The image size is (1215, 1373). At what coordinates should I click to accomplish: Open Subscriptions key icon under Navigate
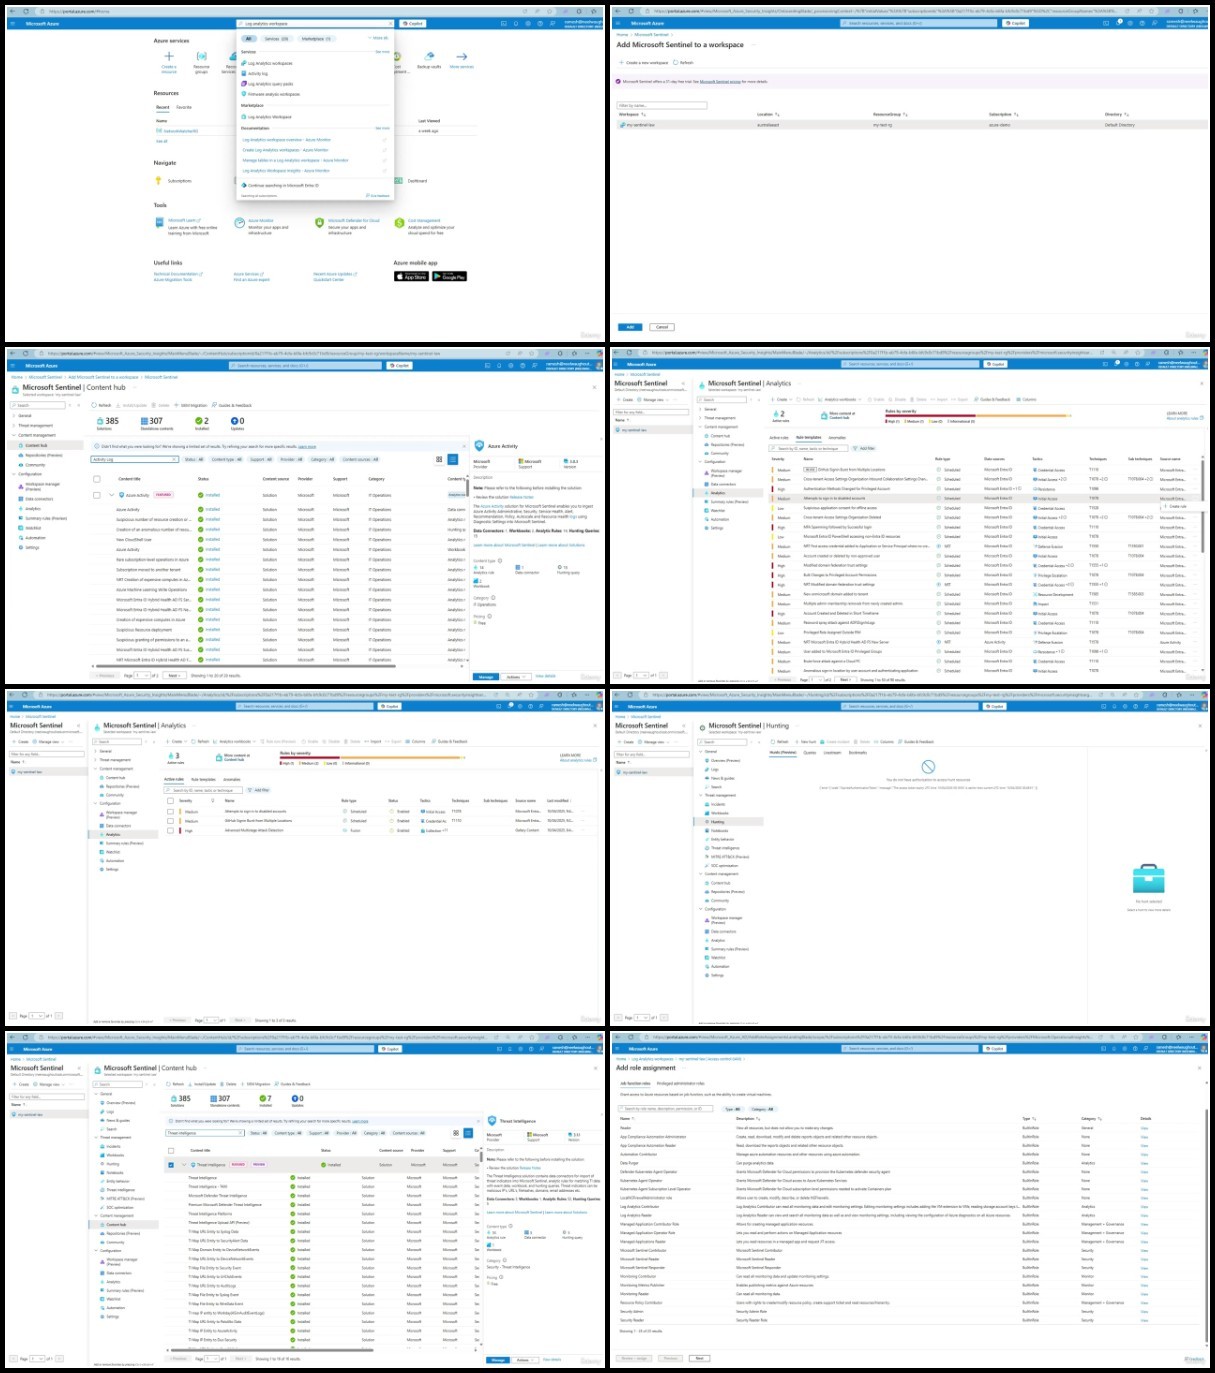click(158, 181)
